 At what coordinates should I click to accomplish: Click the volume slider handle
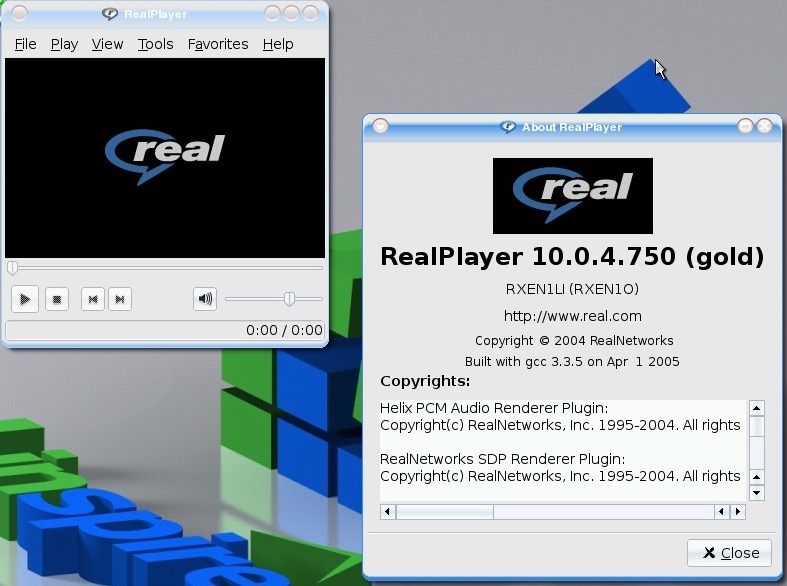[x=289, y=298]
